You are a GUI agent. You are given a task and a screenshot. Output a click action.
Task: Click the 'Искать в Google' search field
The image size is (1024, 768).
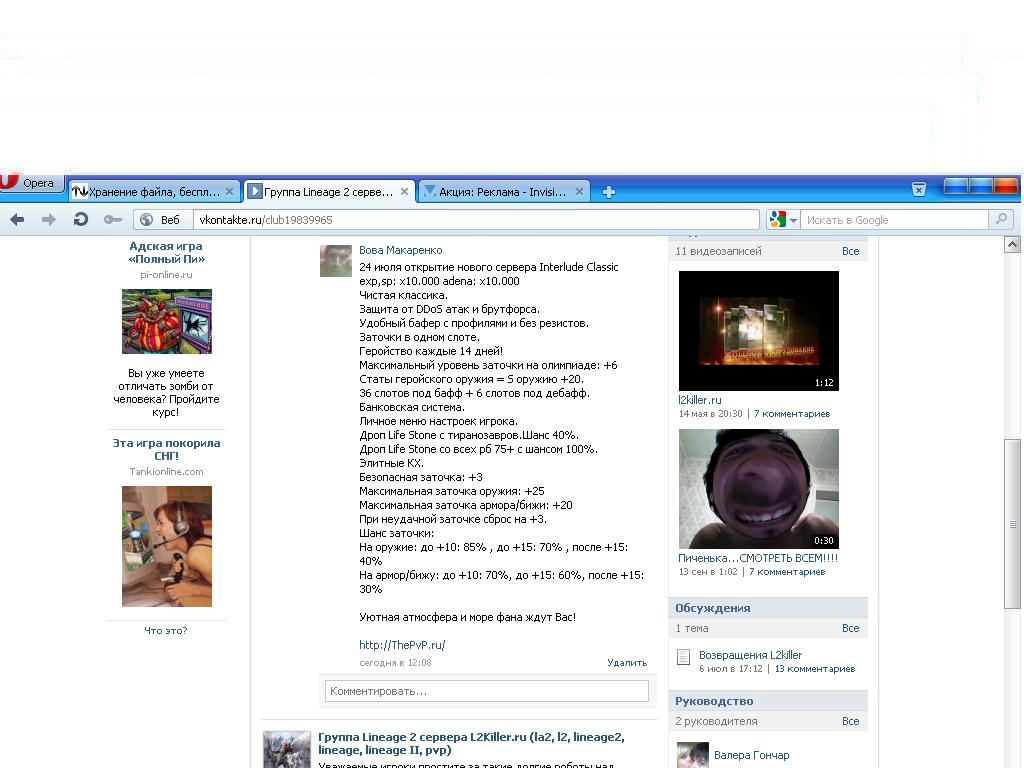[894, 220]
